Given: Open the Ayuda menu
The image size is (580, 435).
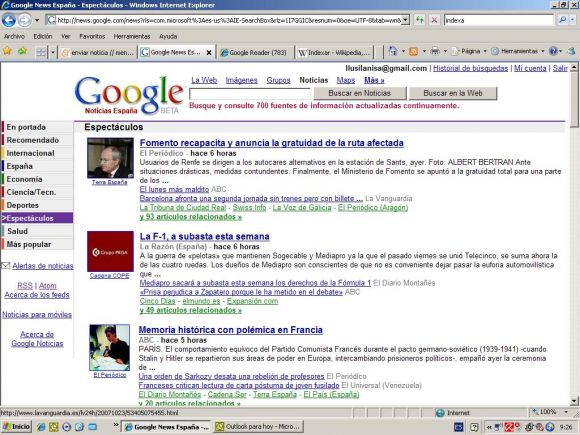Looking at the screenshot, I should [168, 36].
